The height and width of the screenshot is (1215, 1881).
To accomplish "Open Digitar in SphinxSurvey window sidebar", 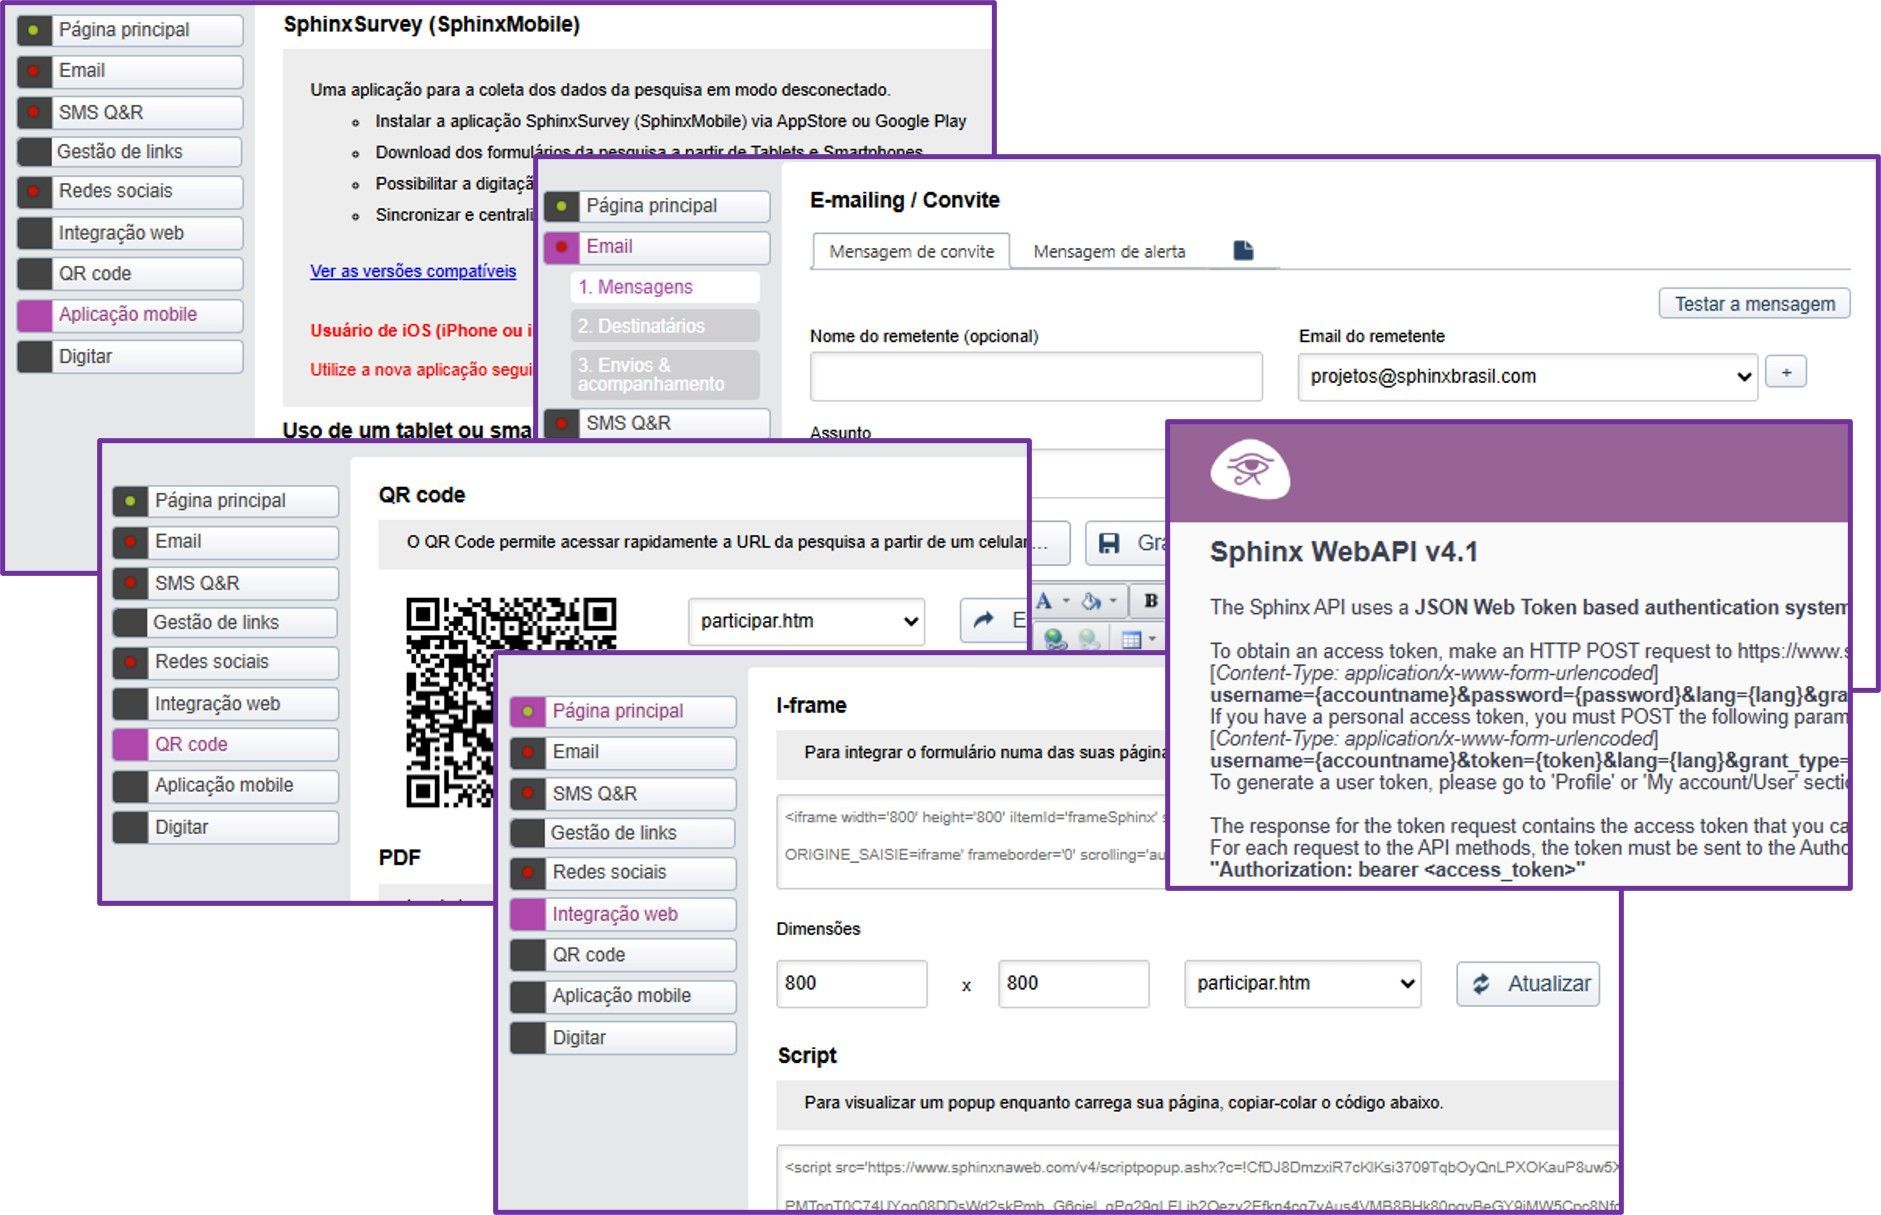I will click(130, 357).
